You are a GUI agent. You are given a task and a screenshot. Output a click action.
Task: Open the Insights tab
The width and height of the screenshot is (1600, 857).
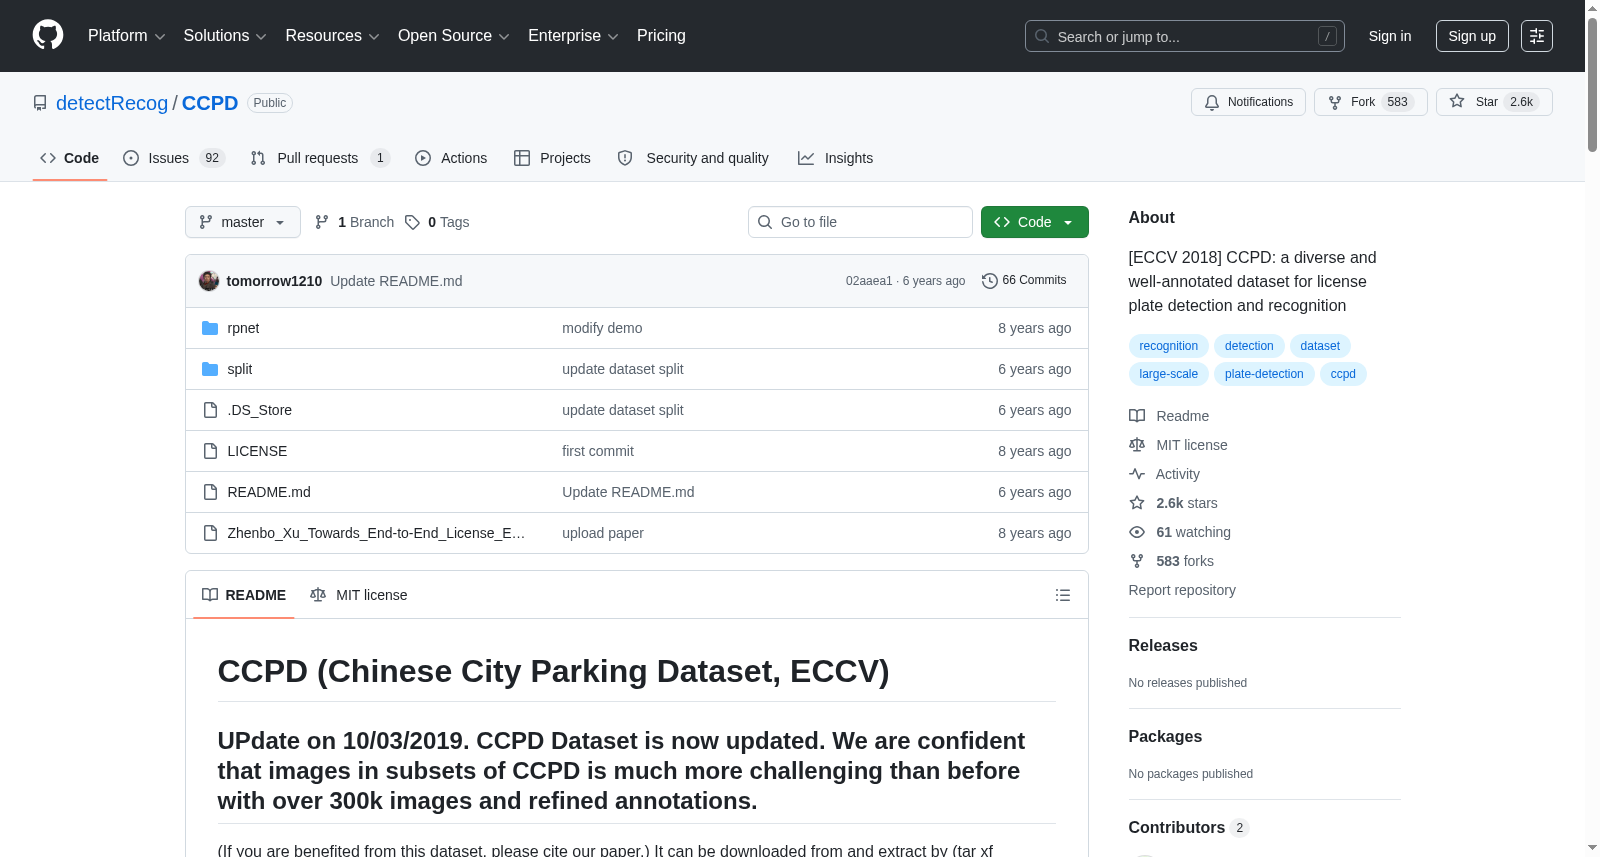point(835,158)
